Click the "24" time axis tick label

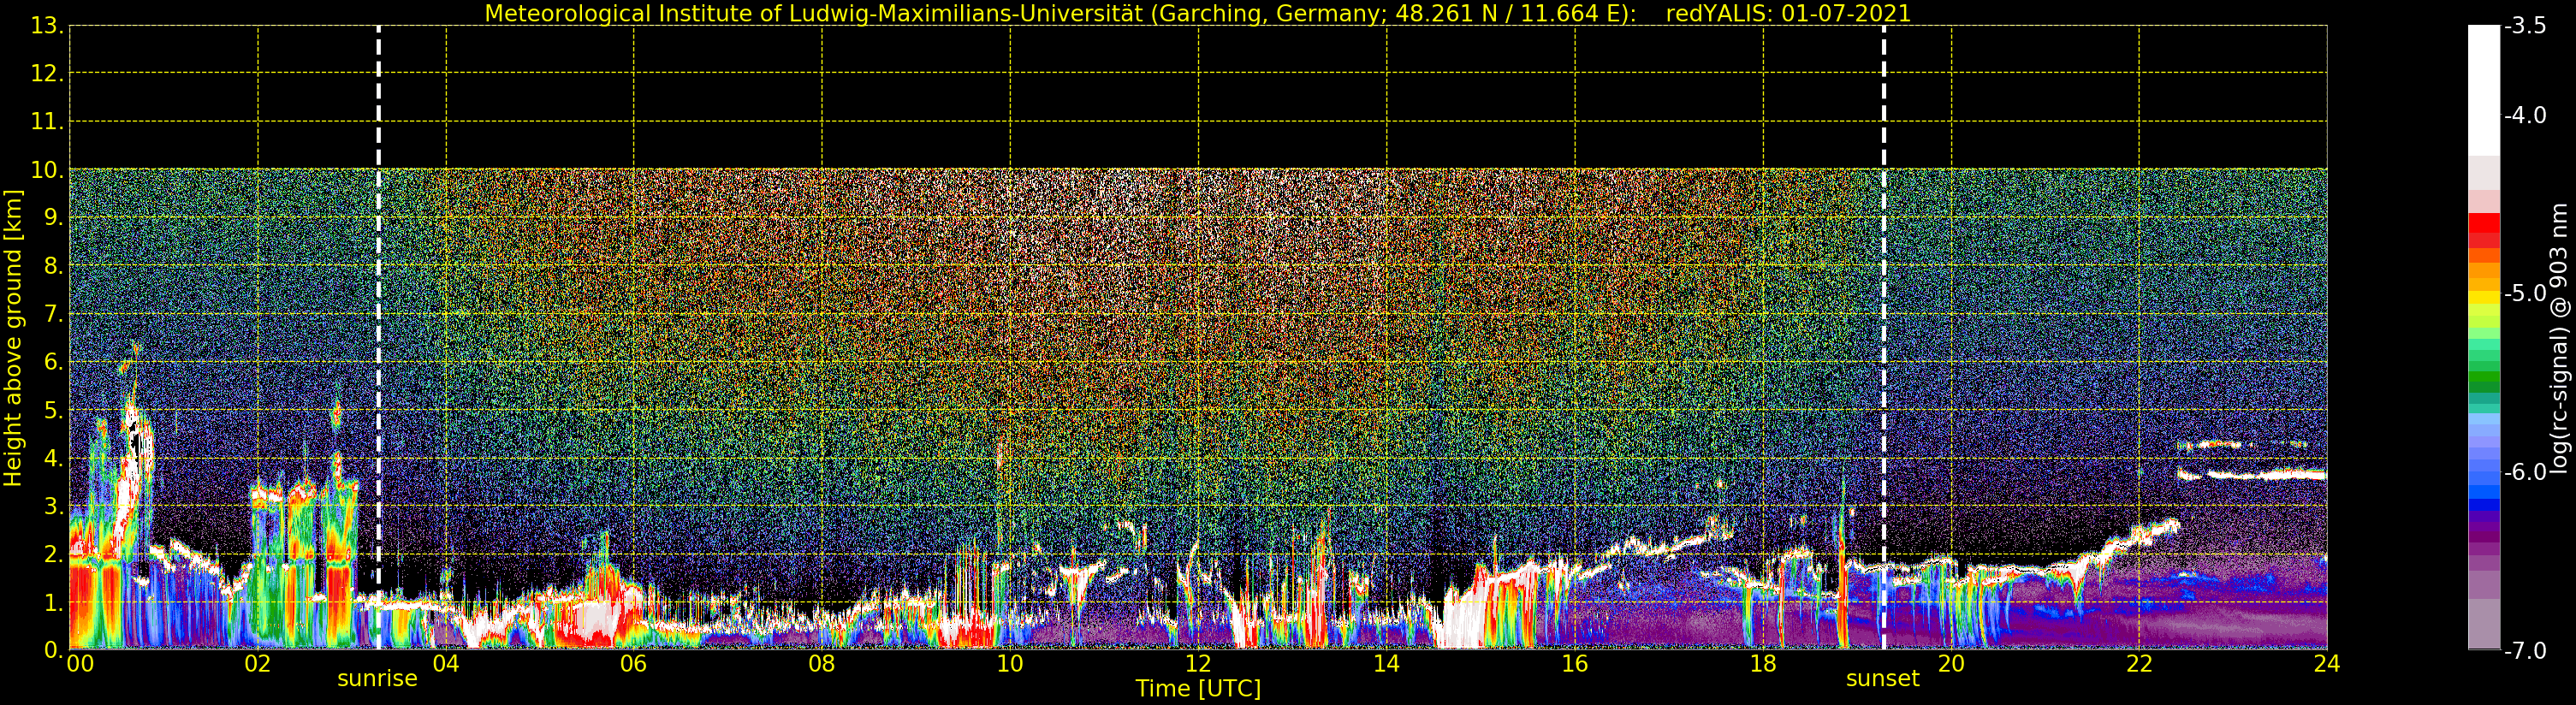[x=2327, y=664]
